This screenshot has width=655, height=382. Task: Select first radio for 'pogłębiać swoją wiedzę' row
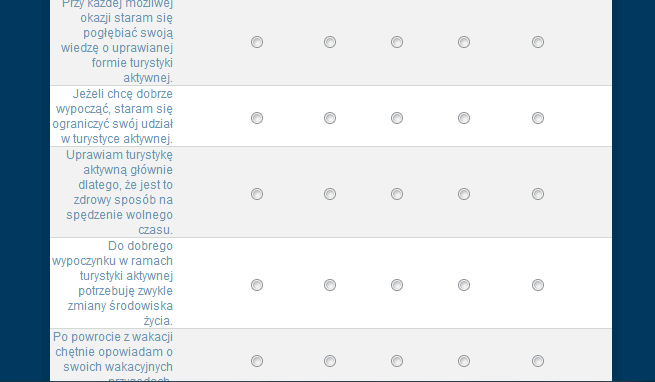point(257,42)
